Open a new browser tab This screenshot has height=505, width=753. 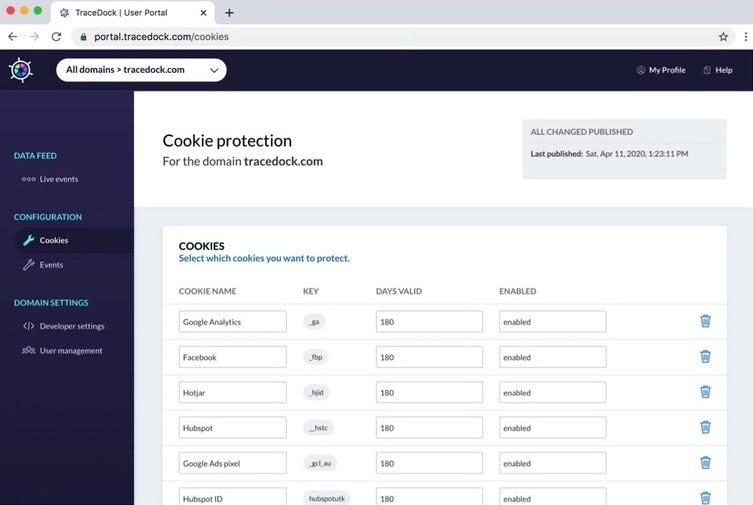click(229, 13)
